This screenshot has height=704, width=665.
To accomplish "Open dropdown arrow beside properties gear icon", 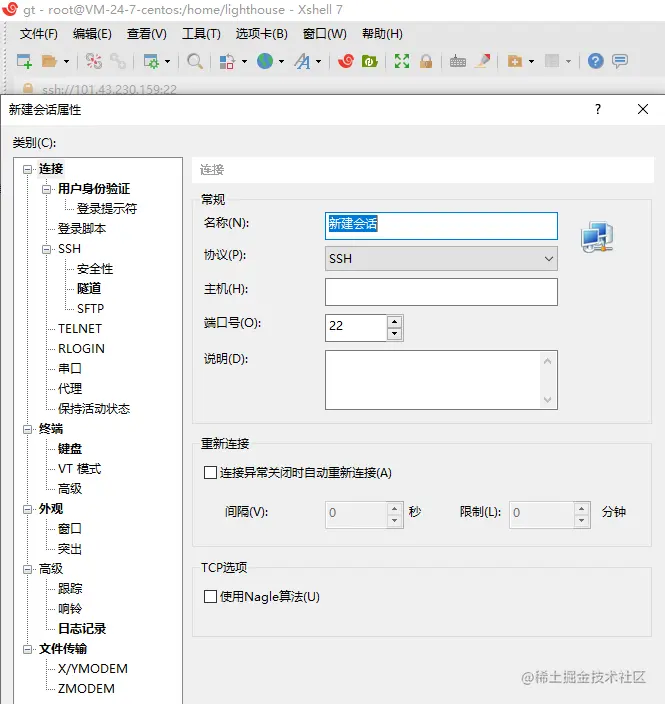I will click(167, 61).
